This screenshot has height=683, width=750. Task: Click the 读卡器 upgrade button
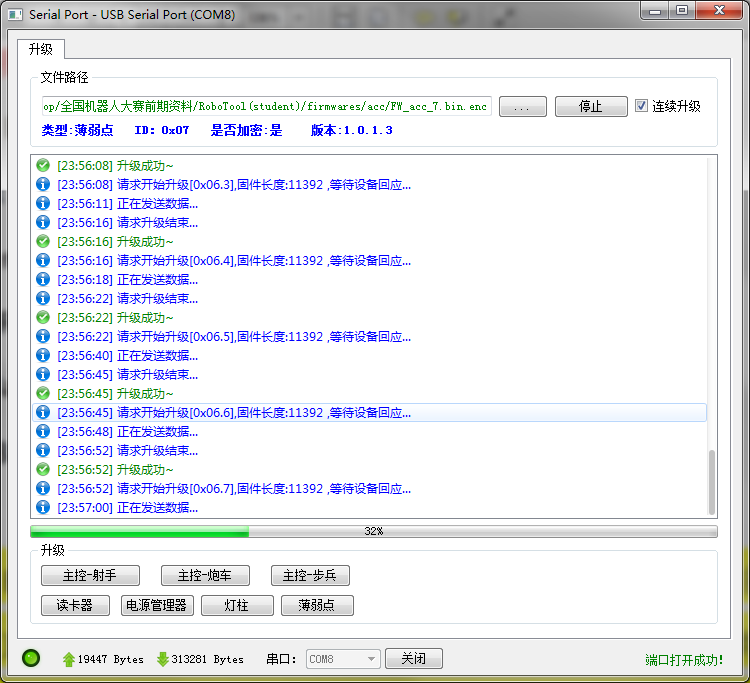pyautogui.click(x=75, y=606)
